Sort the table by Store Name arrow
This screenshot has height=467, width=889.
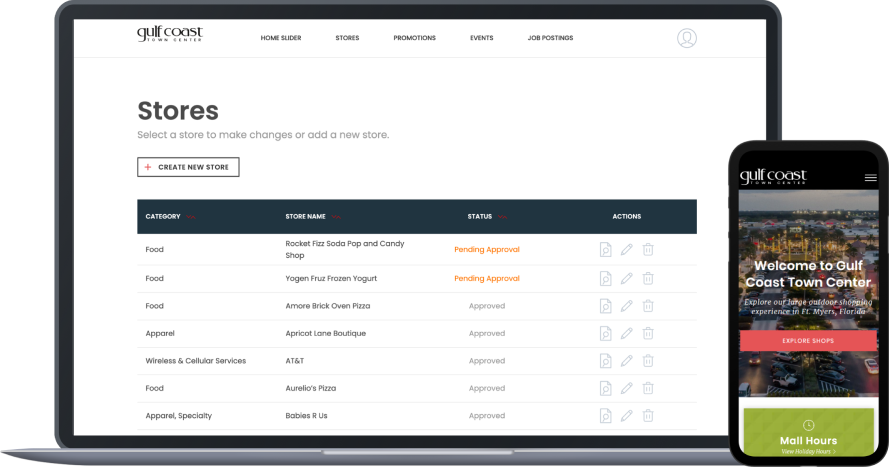click(337, 217)
